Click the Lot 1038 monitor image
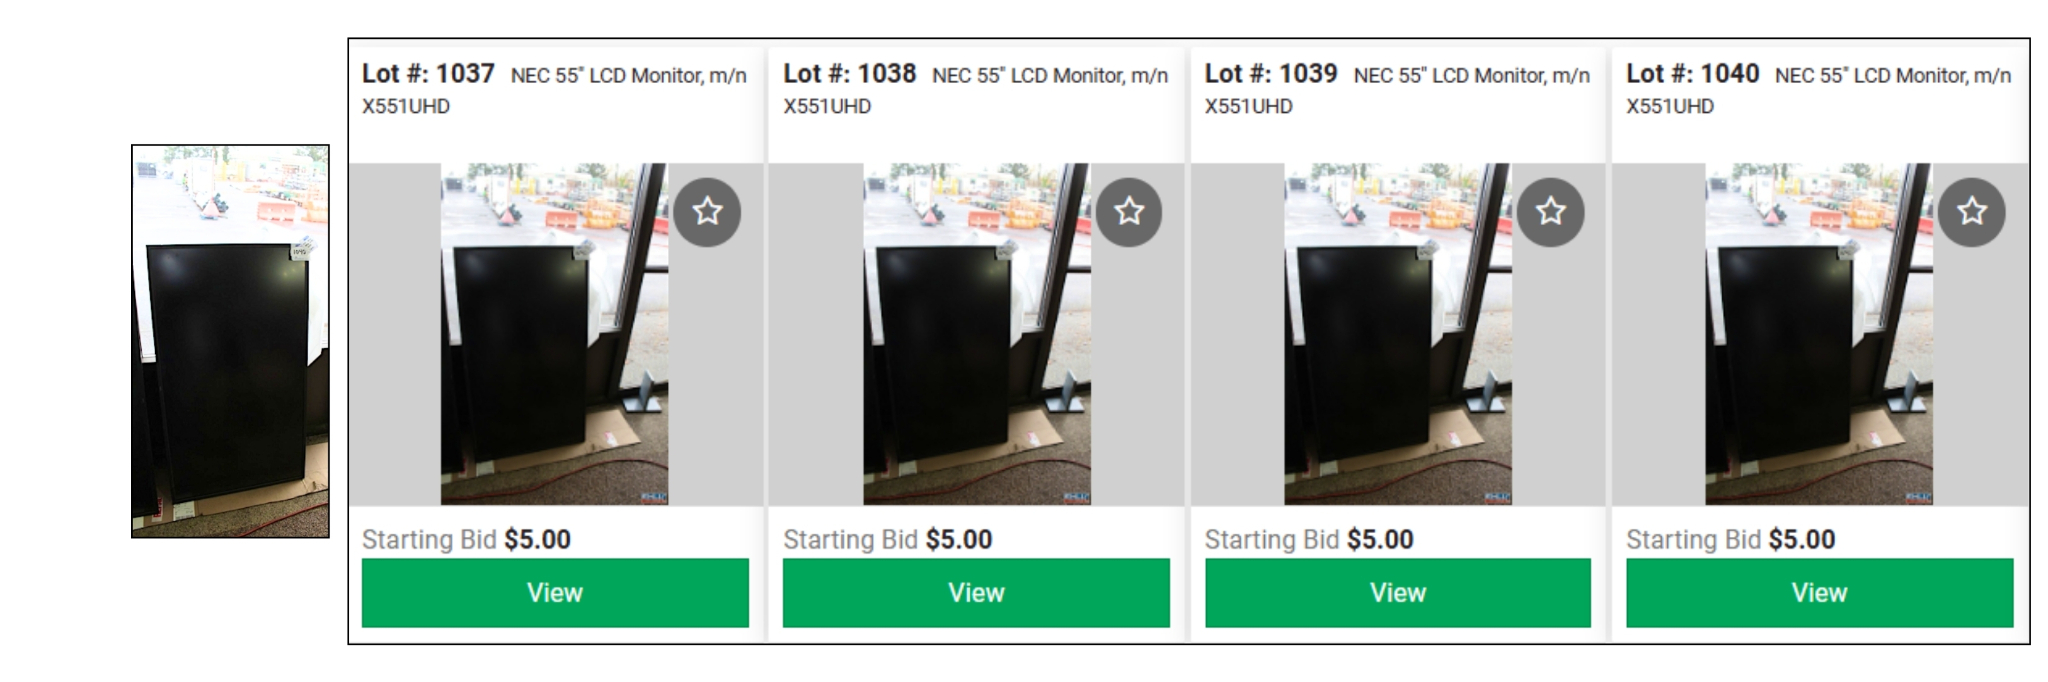The width and height of the screenshot is (2048, 682). [977, 334]
